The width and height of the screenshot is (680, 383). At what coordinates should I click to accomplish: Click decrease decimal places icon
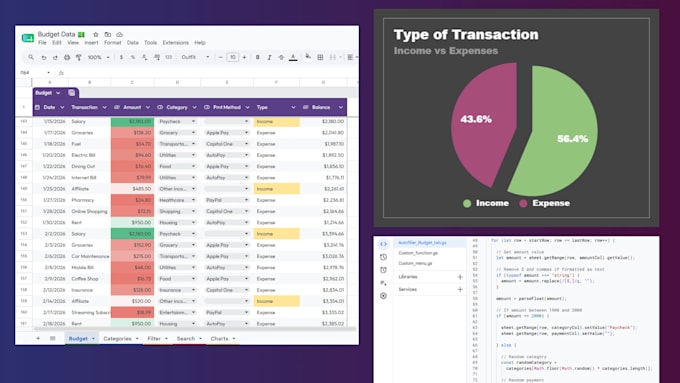point(144,57)
